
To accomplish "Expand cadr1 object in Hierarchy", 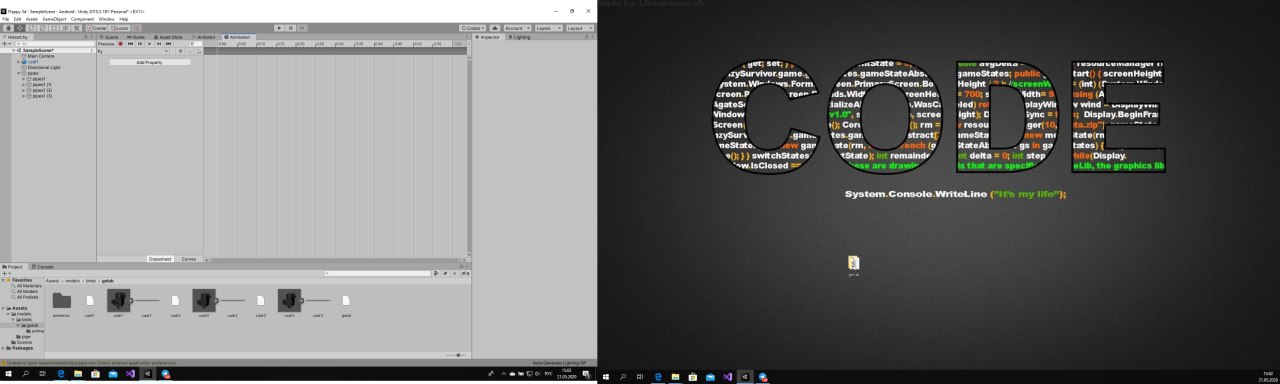I will point(18,62).
